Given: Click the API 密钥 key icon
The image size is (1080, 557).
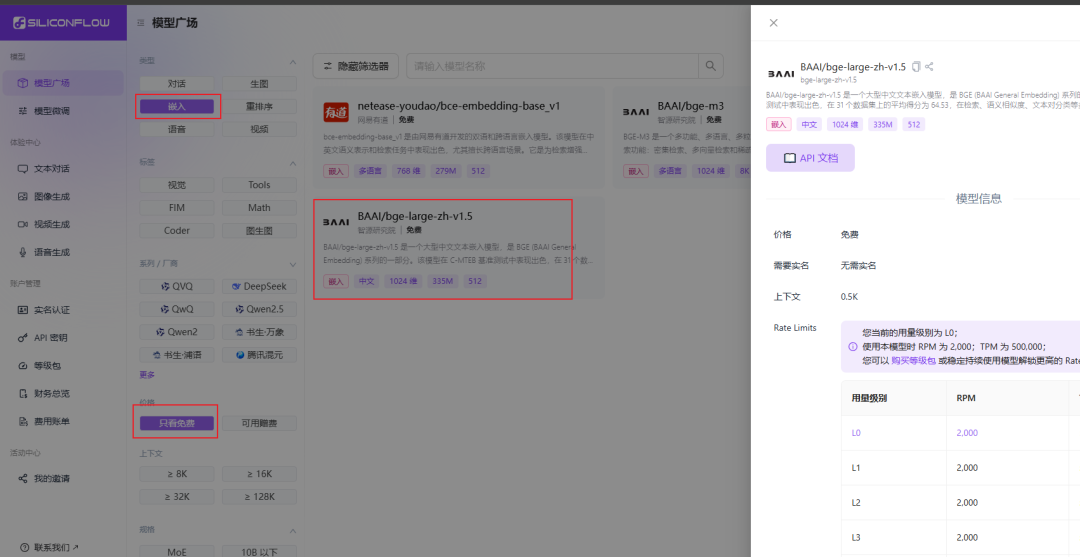Looking at the screenshot, I should 23,337.
